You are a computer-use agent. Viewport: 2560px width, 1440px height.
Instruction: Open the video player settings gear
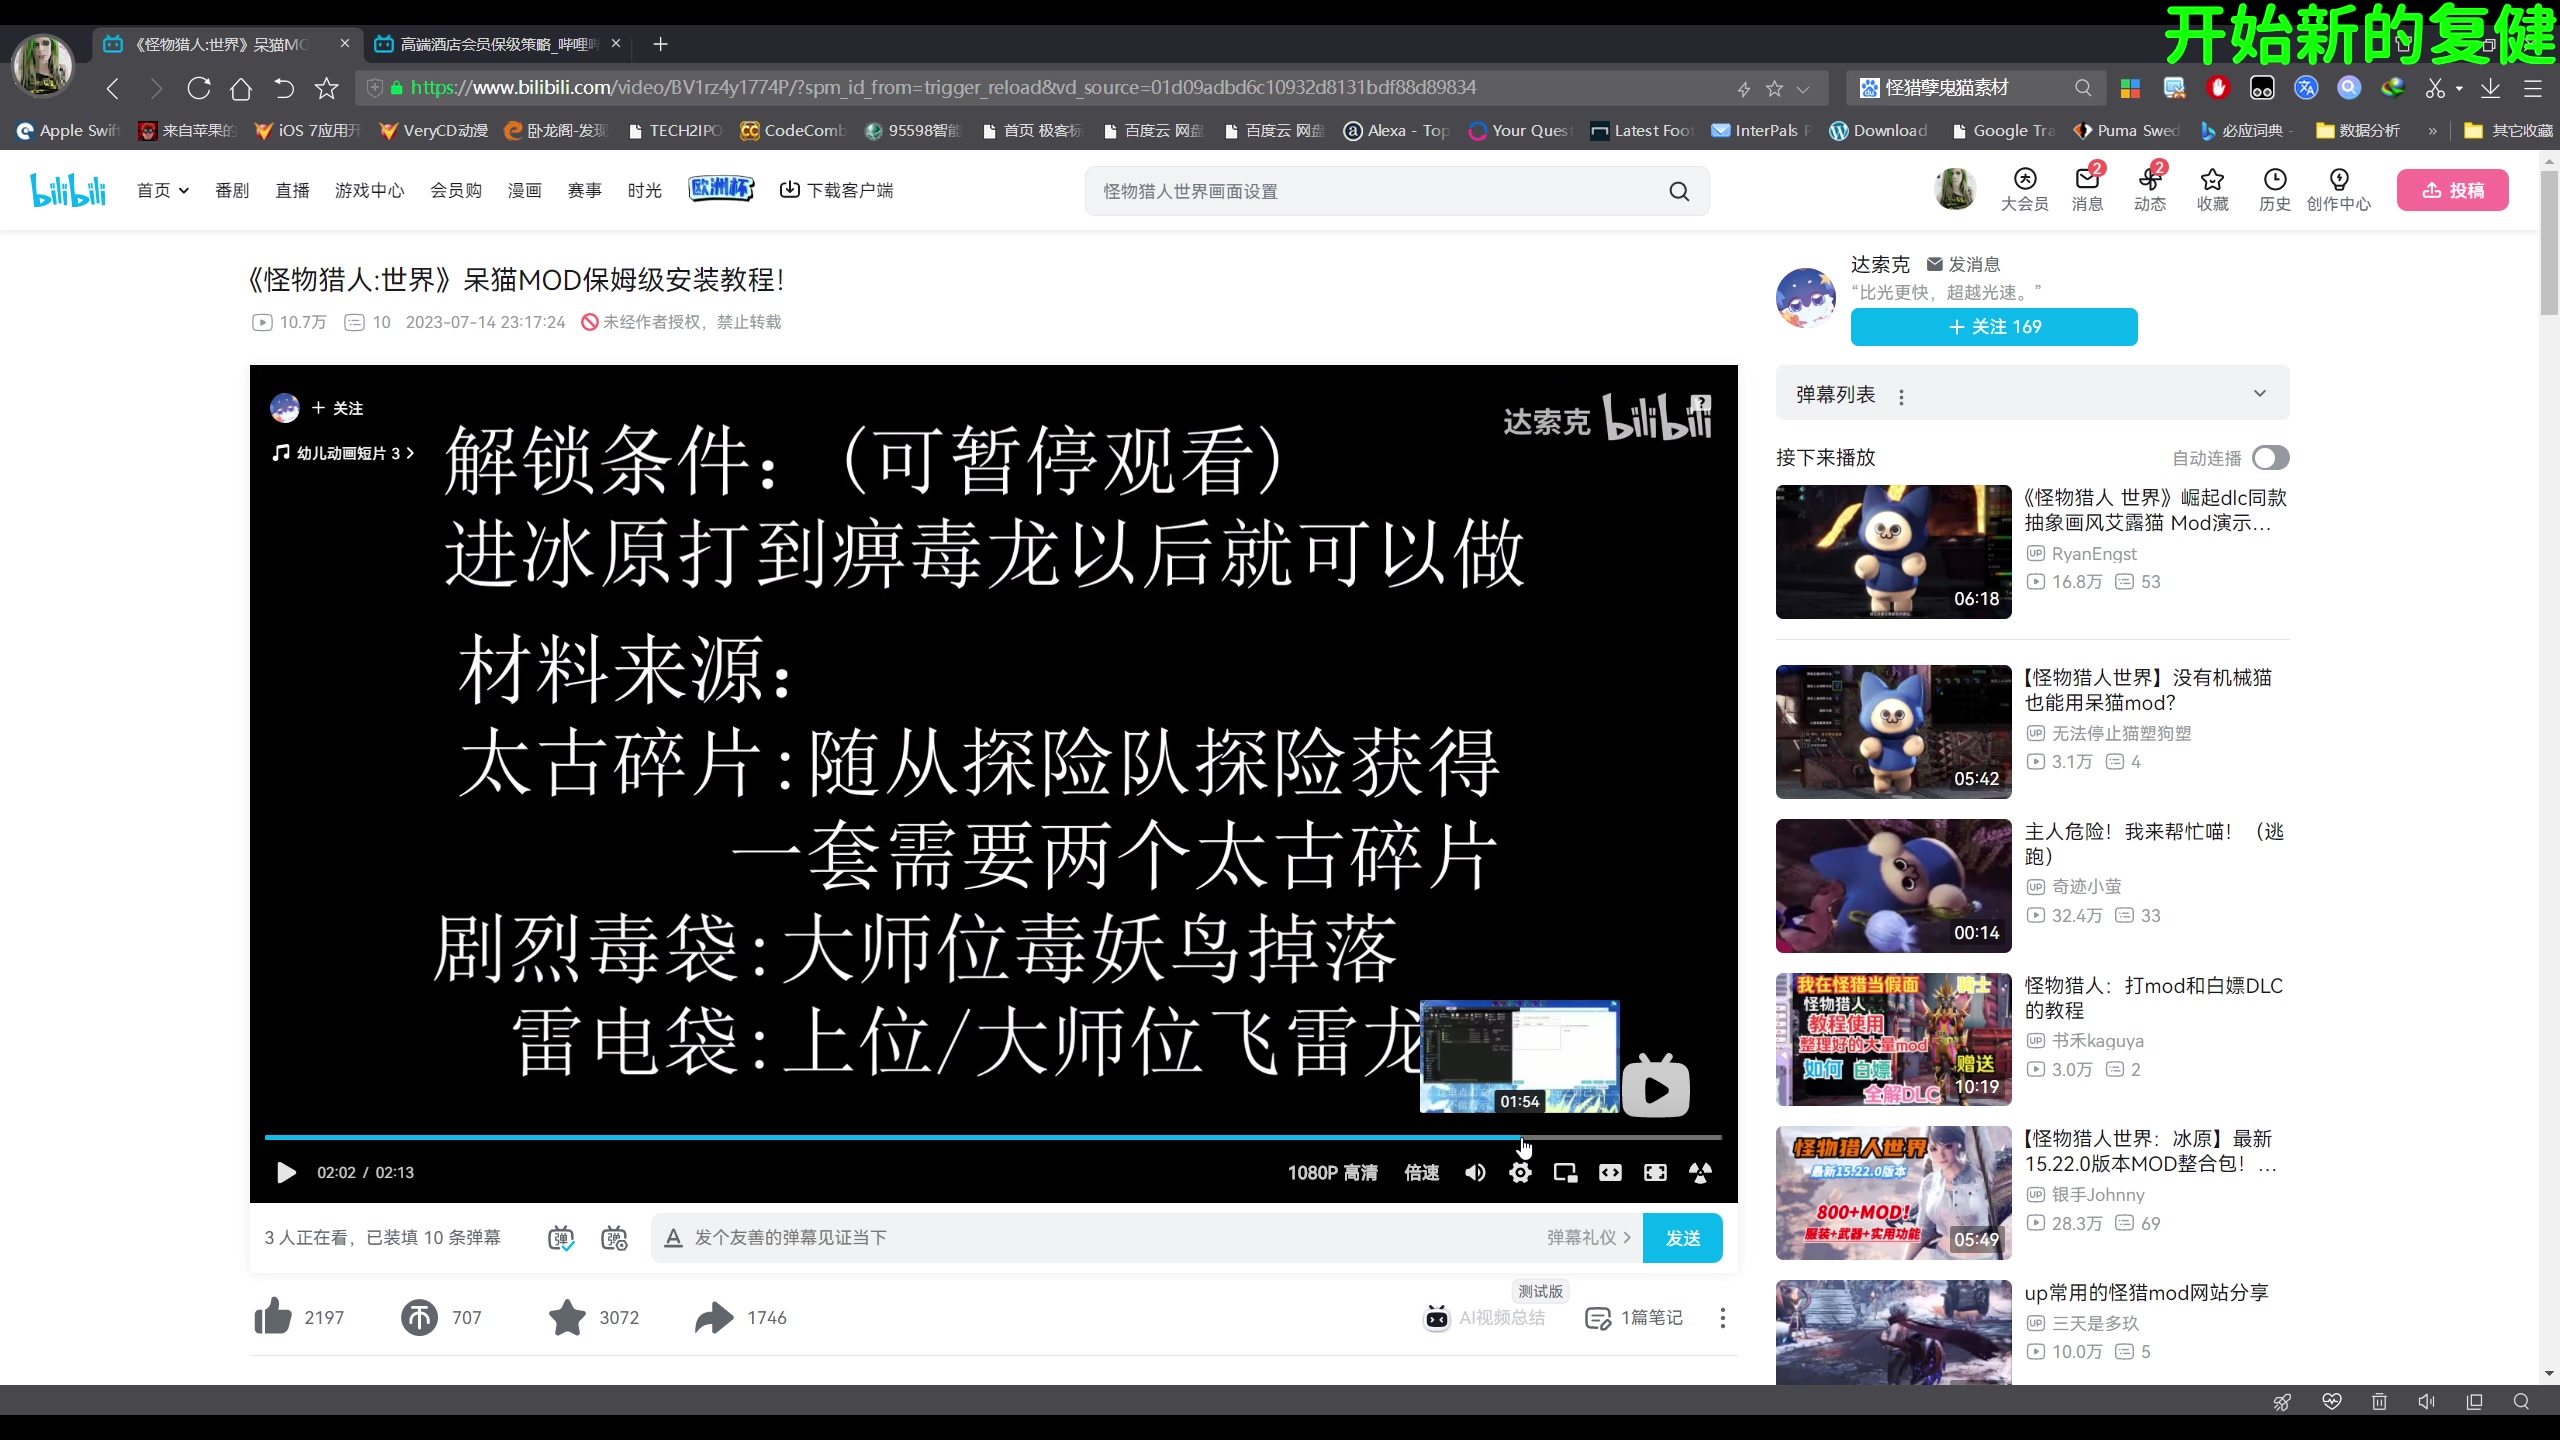(1520, 1172)
